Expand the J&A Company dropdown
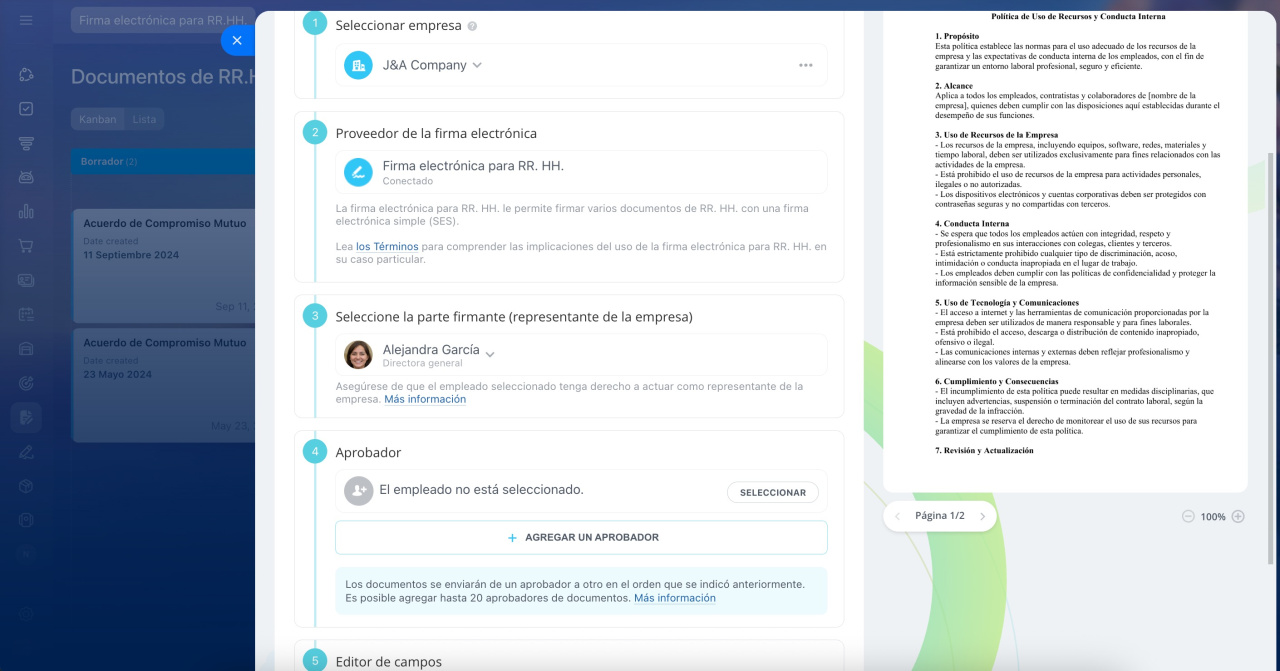This screenshot has width=1280, height=671. point(477,65)
